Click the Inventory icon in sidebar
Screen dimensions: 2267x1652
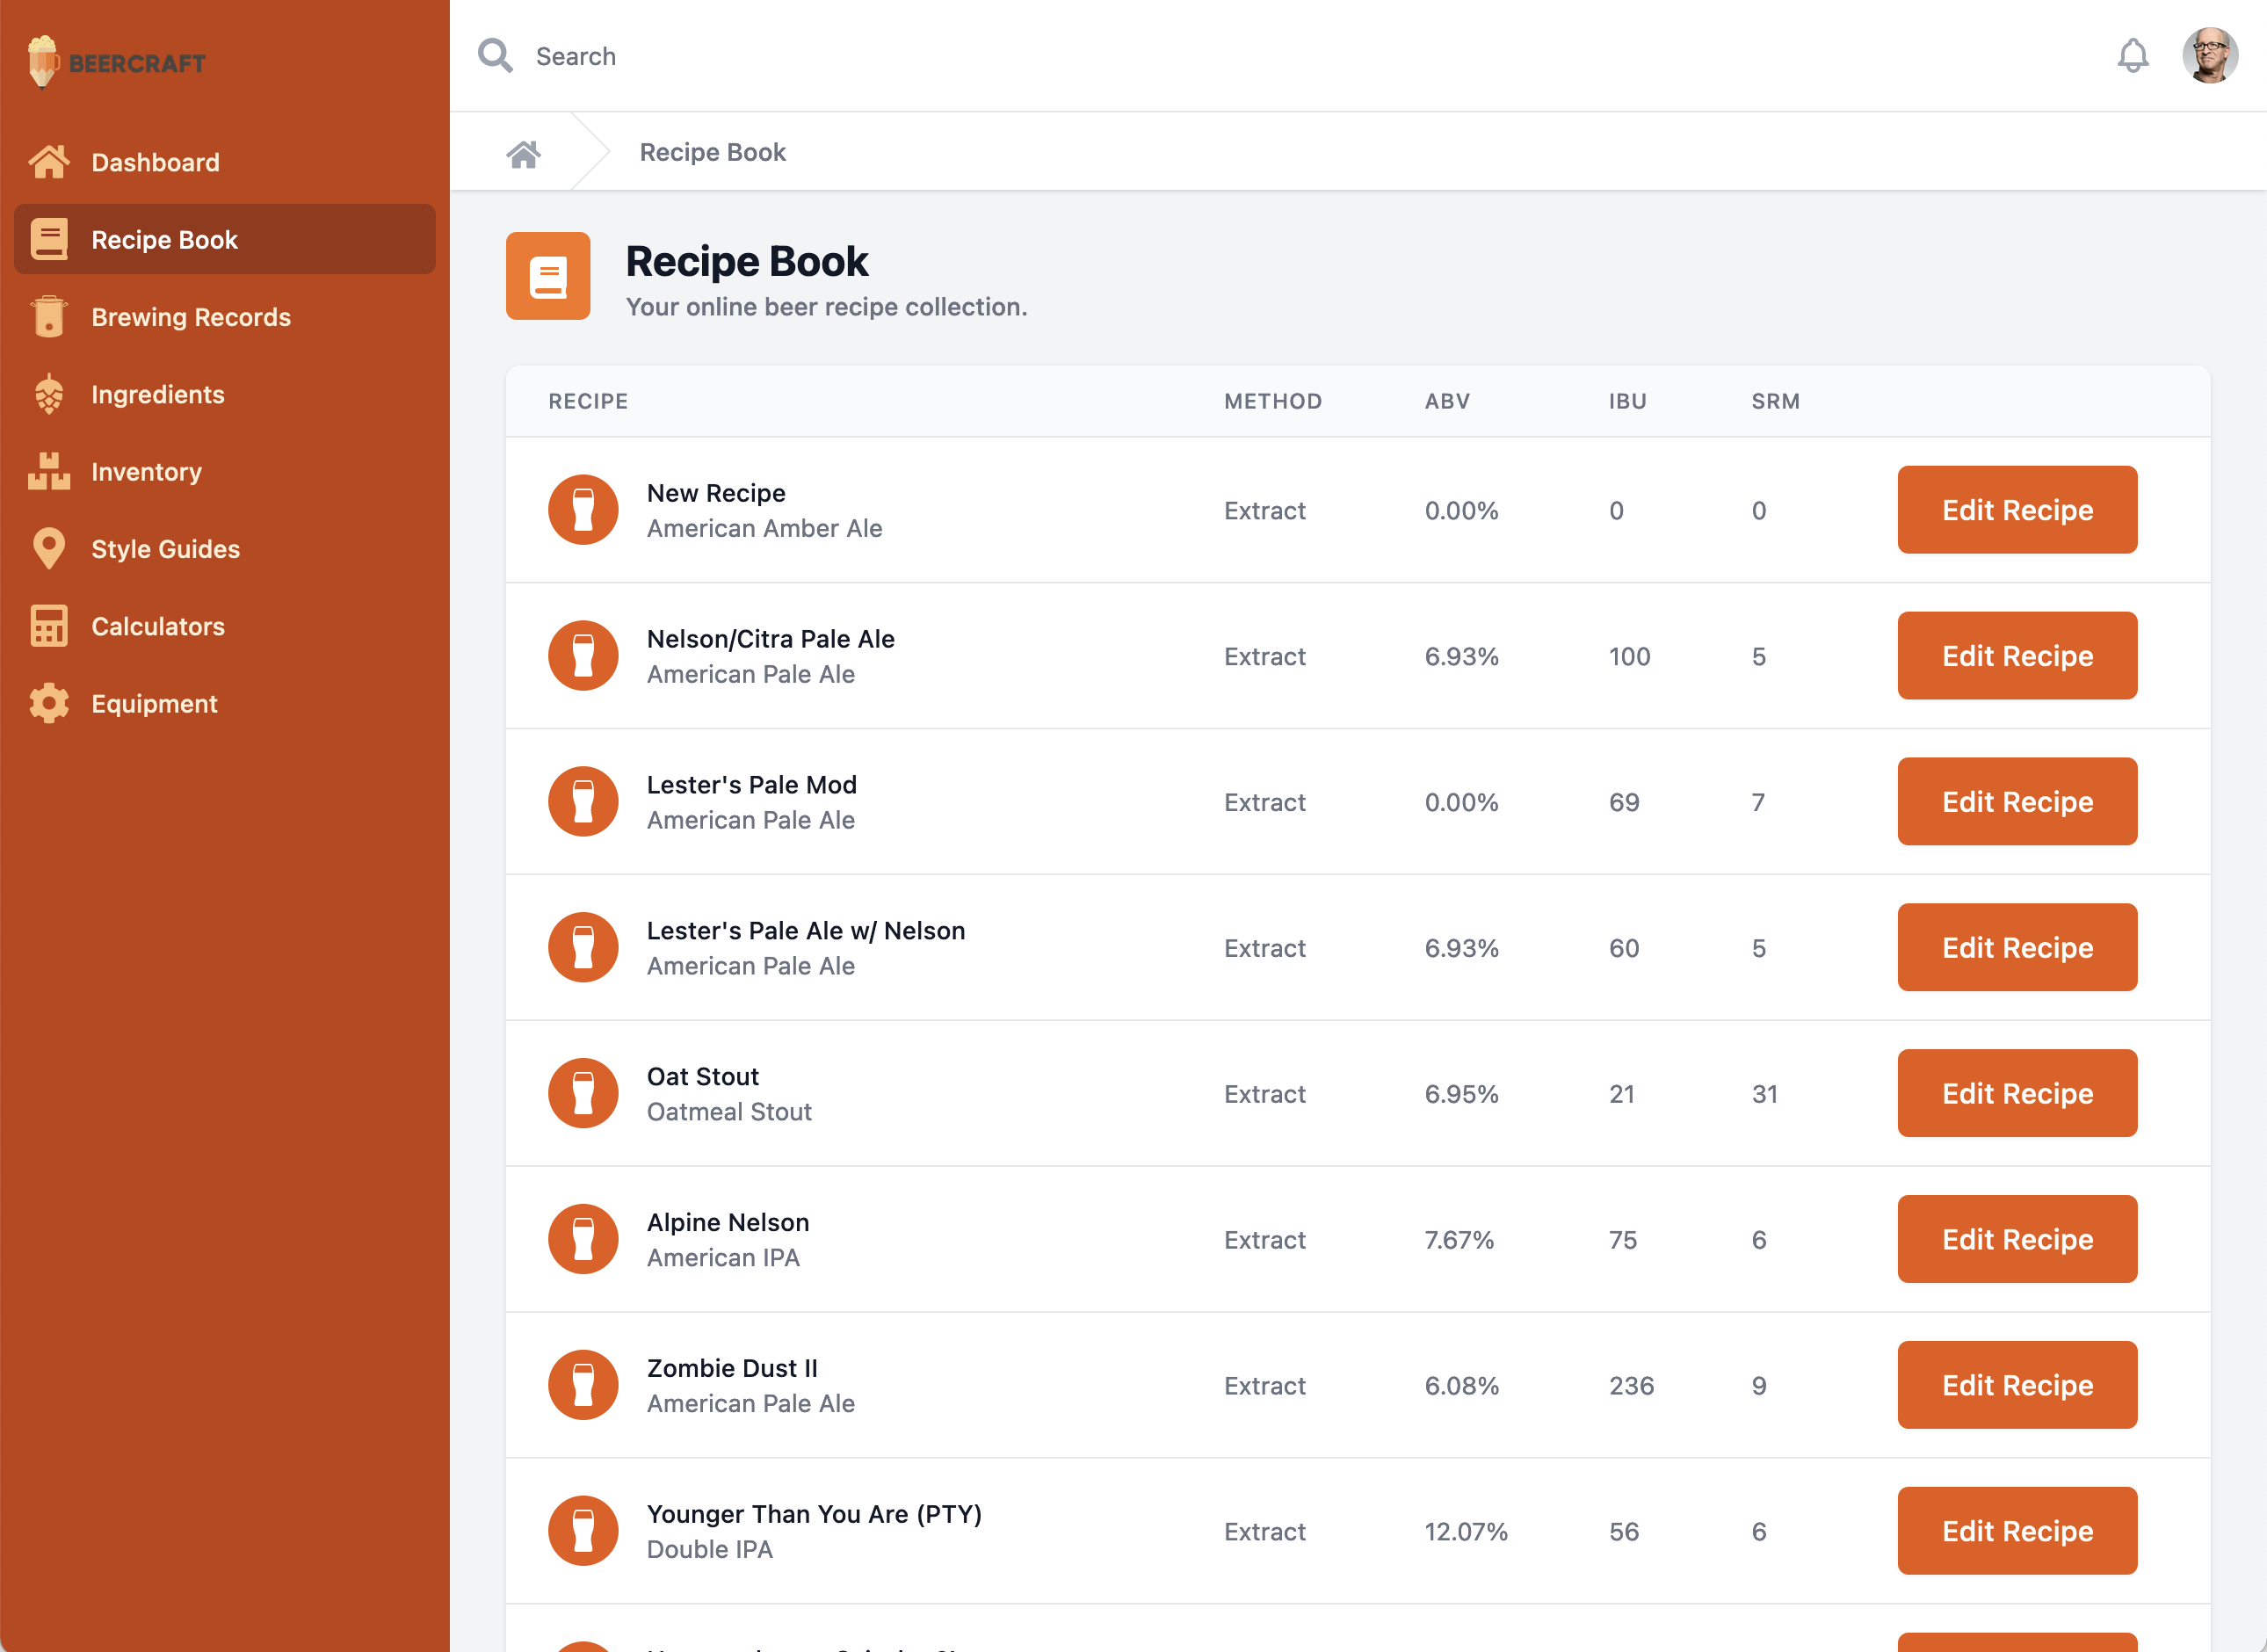click(48, 471)
